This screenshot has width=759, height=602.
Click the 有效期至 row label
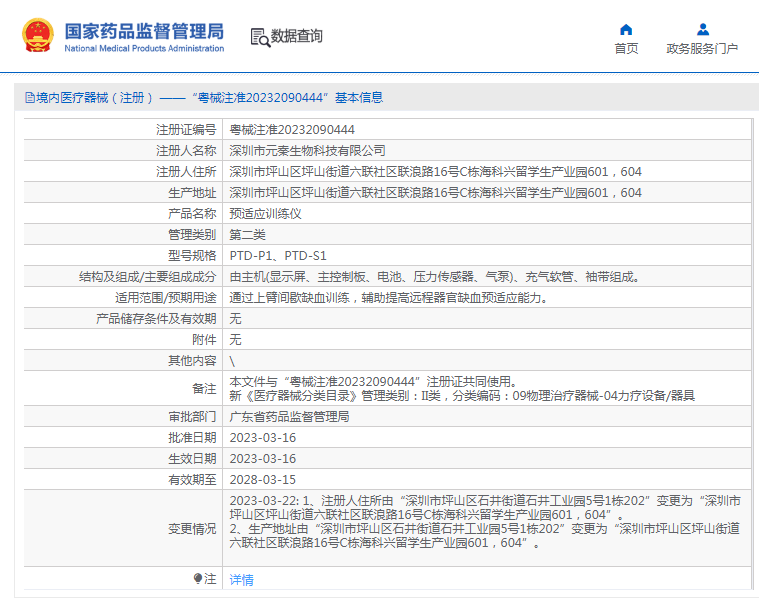(192, 480)
